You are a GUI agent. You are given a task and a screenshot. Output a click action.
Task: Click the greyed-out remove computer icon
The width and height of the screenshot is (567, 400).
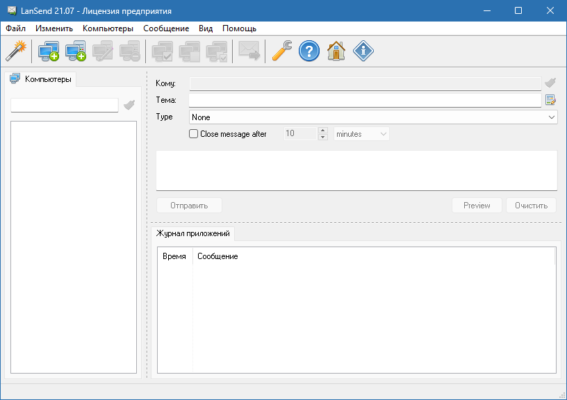pyautogui.click(x=130, y=51)
